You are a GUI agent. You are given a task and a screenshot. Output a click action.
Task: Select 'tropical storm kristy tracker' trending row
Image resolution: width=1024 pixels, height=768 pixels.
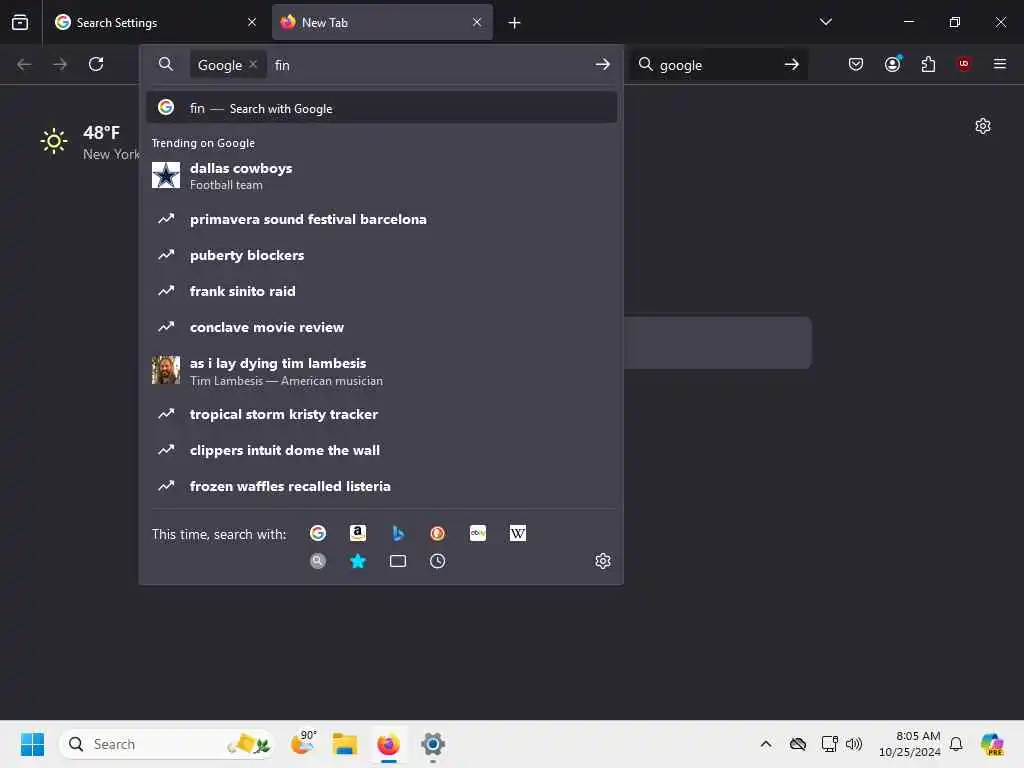click(381, 414)
